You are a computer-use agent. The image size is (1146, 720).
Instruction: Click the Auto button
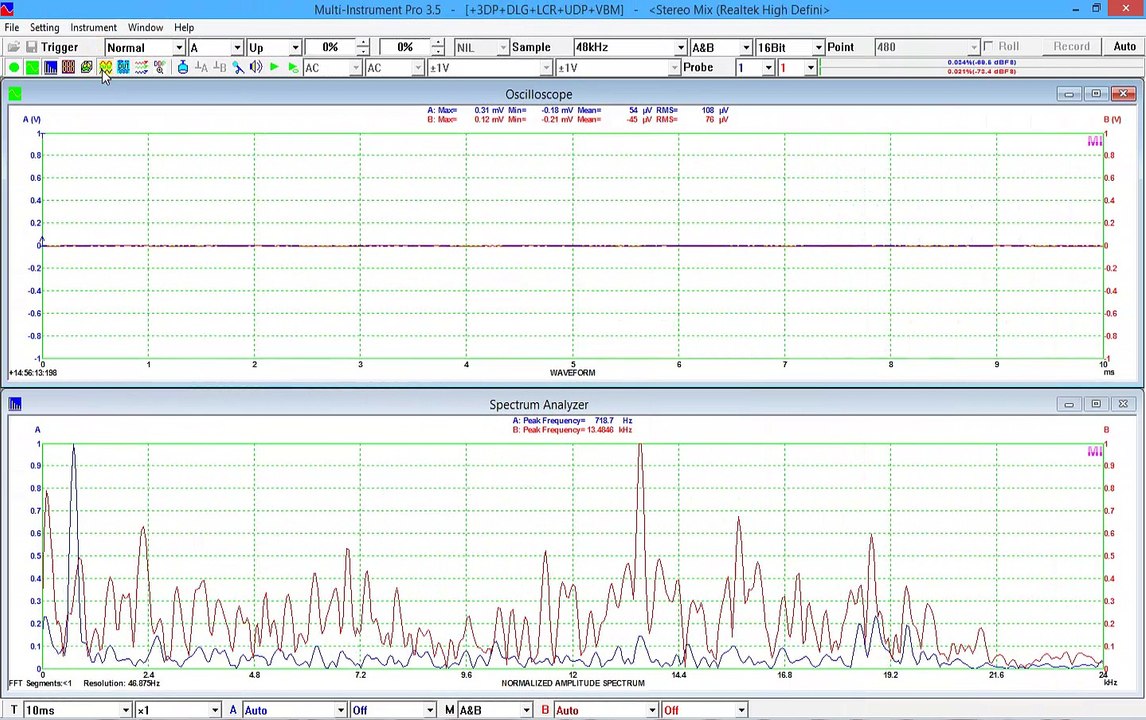[1124, 47]
